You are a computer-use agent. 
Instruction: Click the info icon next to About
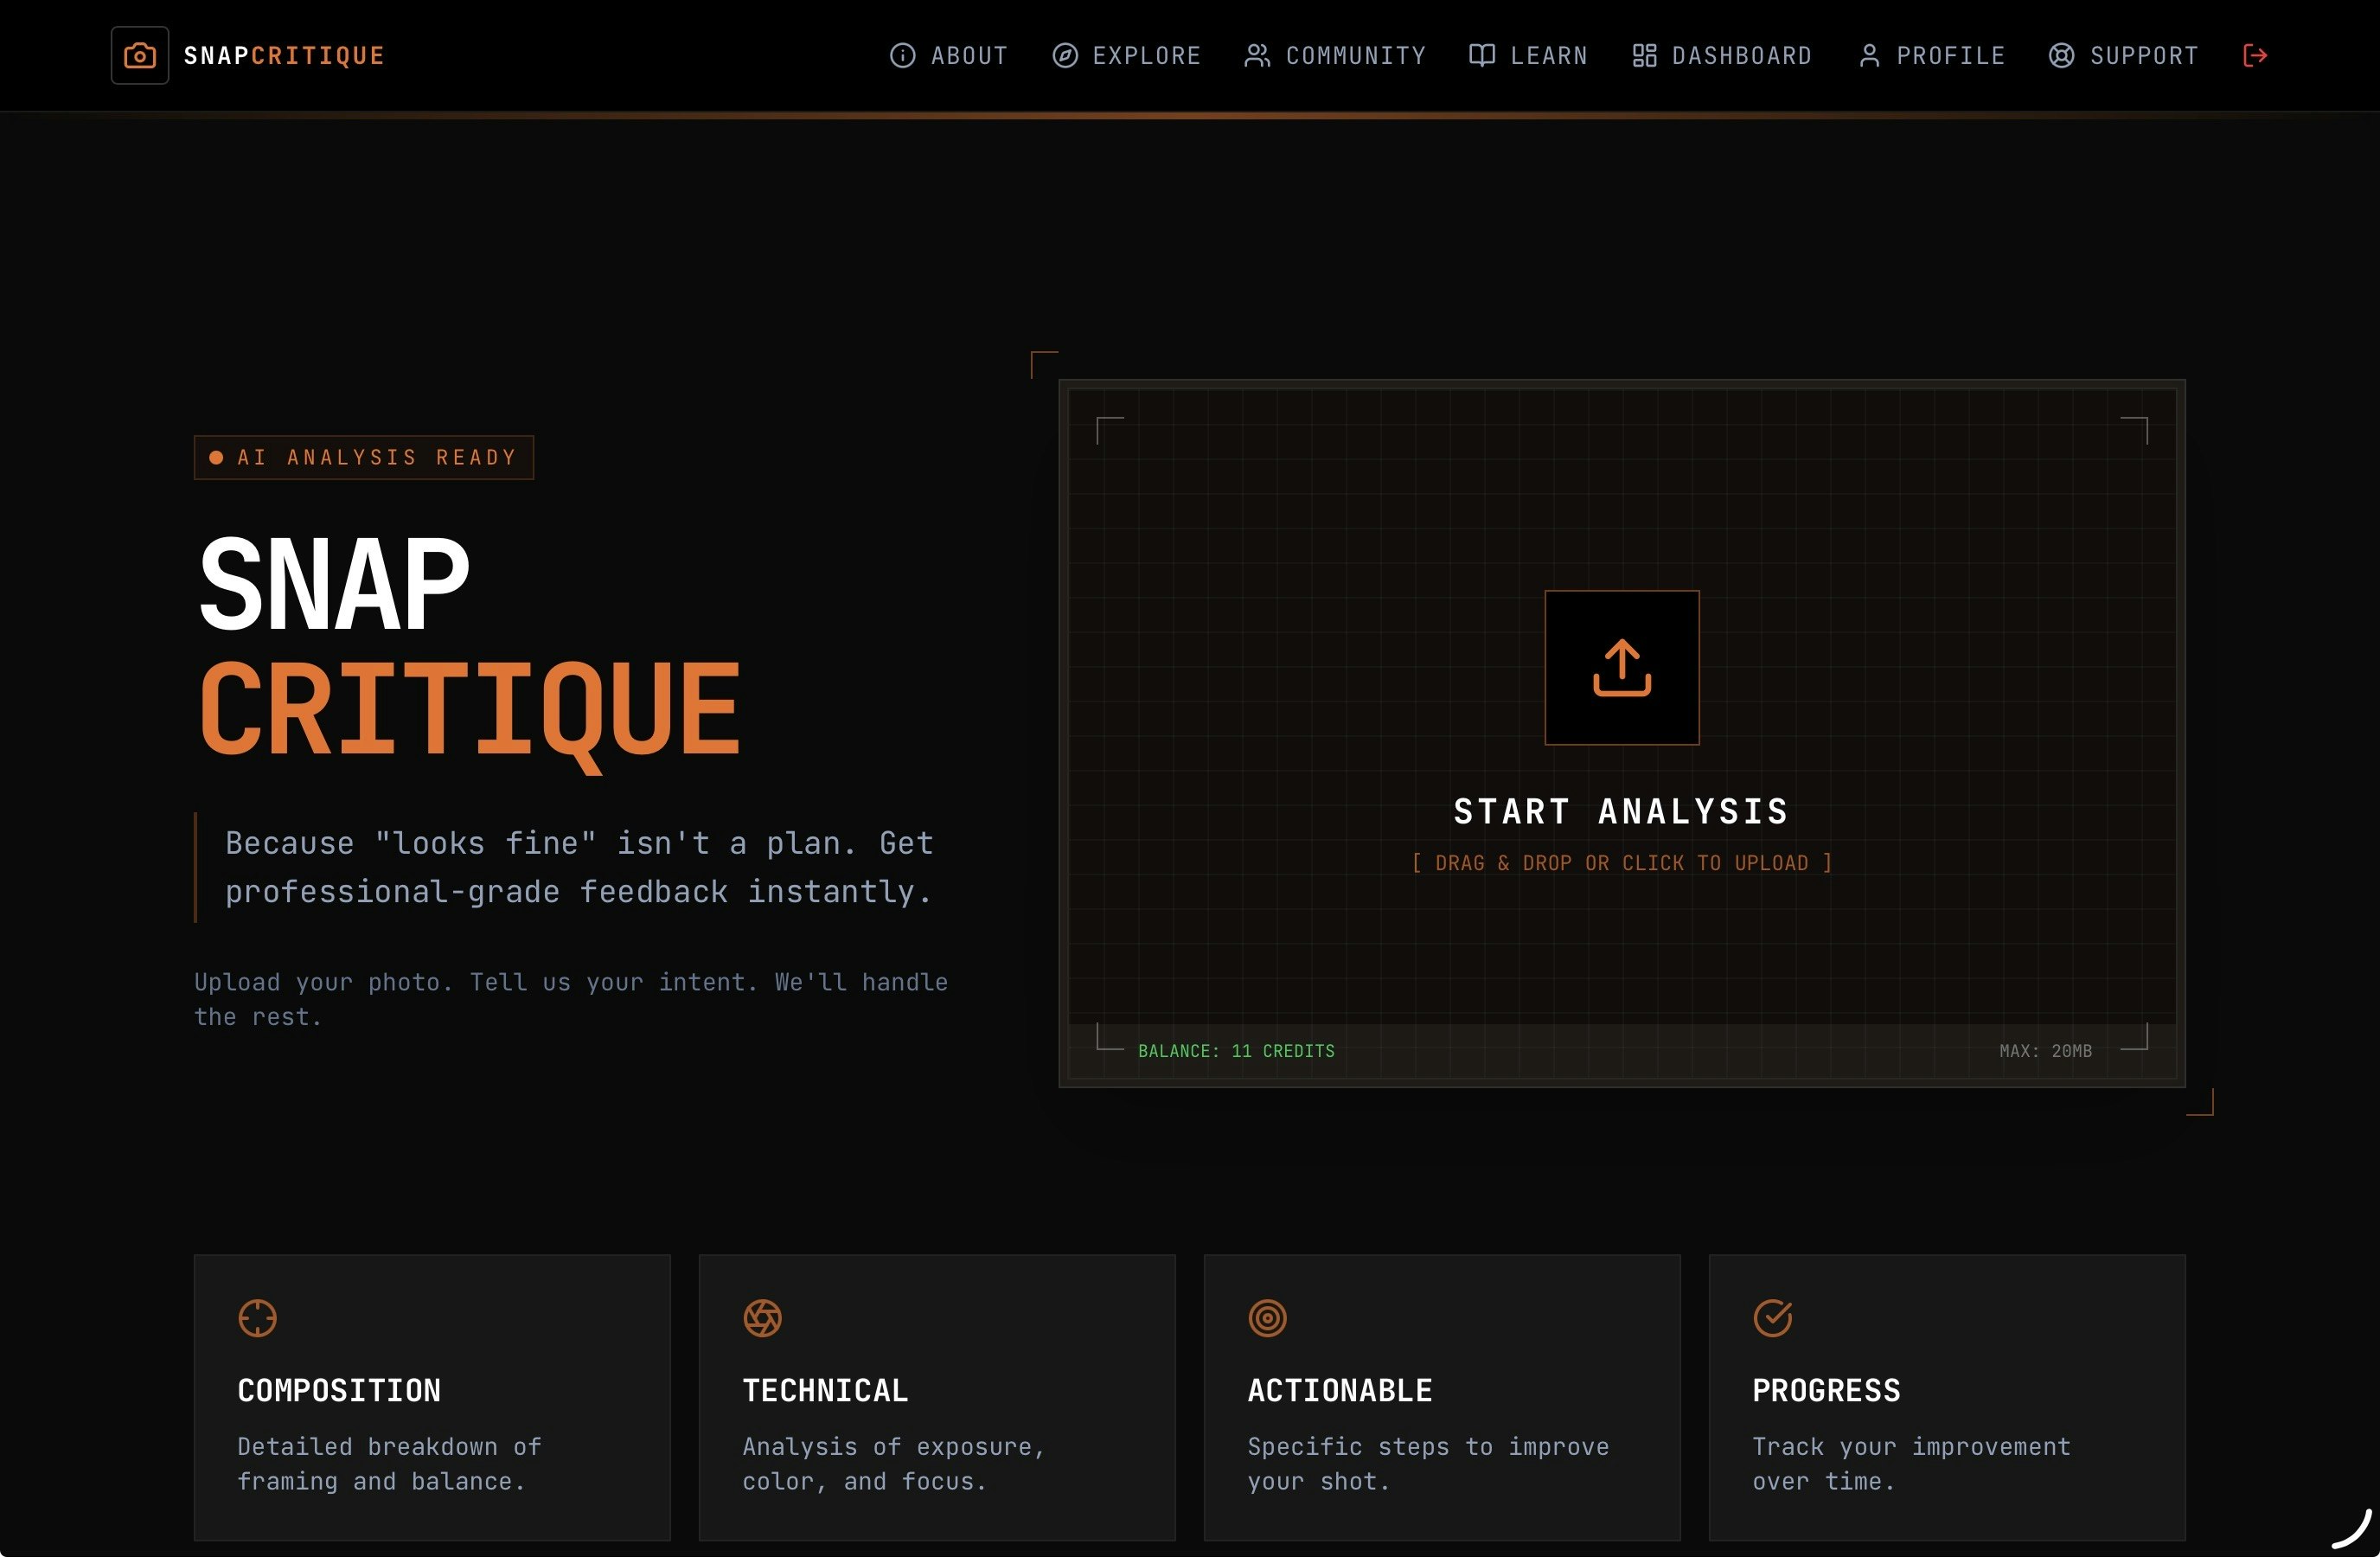[903, 56]
